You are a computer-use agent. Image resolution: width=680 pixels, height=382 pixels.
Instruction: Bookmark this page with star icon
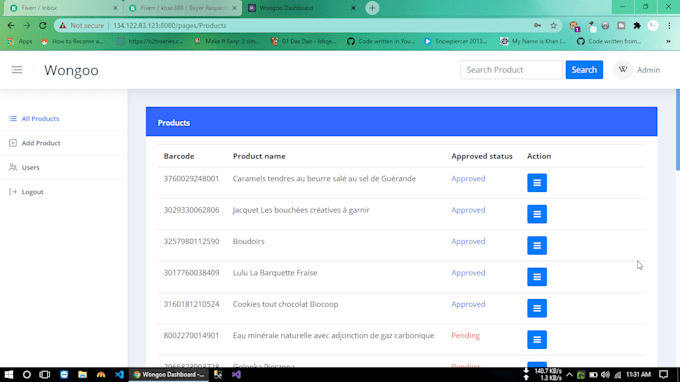pyautogui.click(x=553, y=26)
